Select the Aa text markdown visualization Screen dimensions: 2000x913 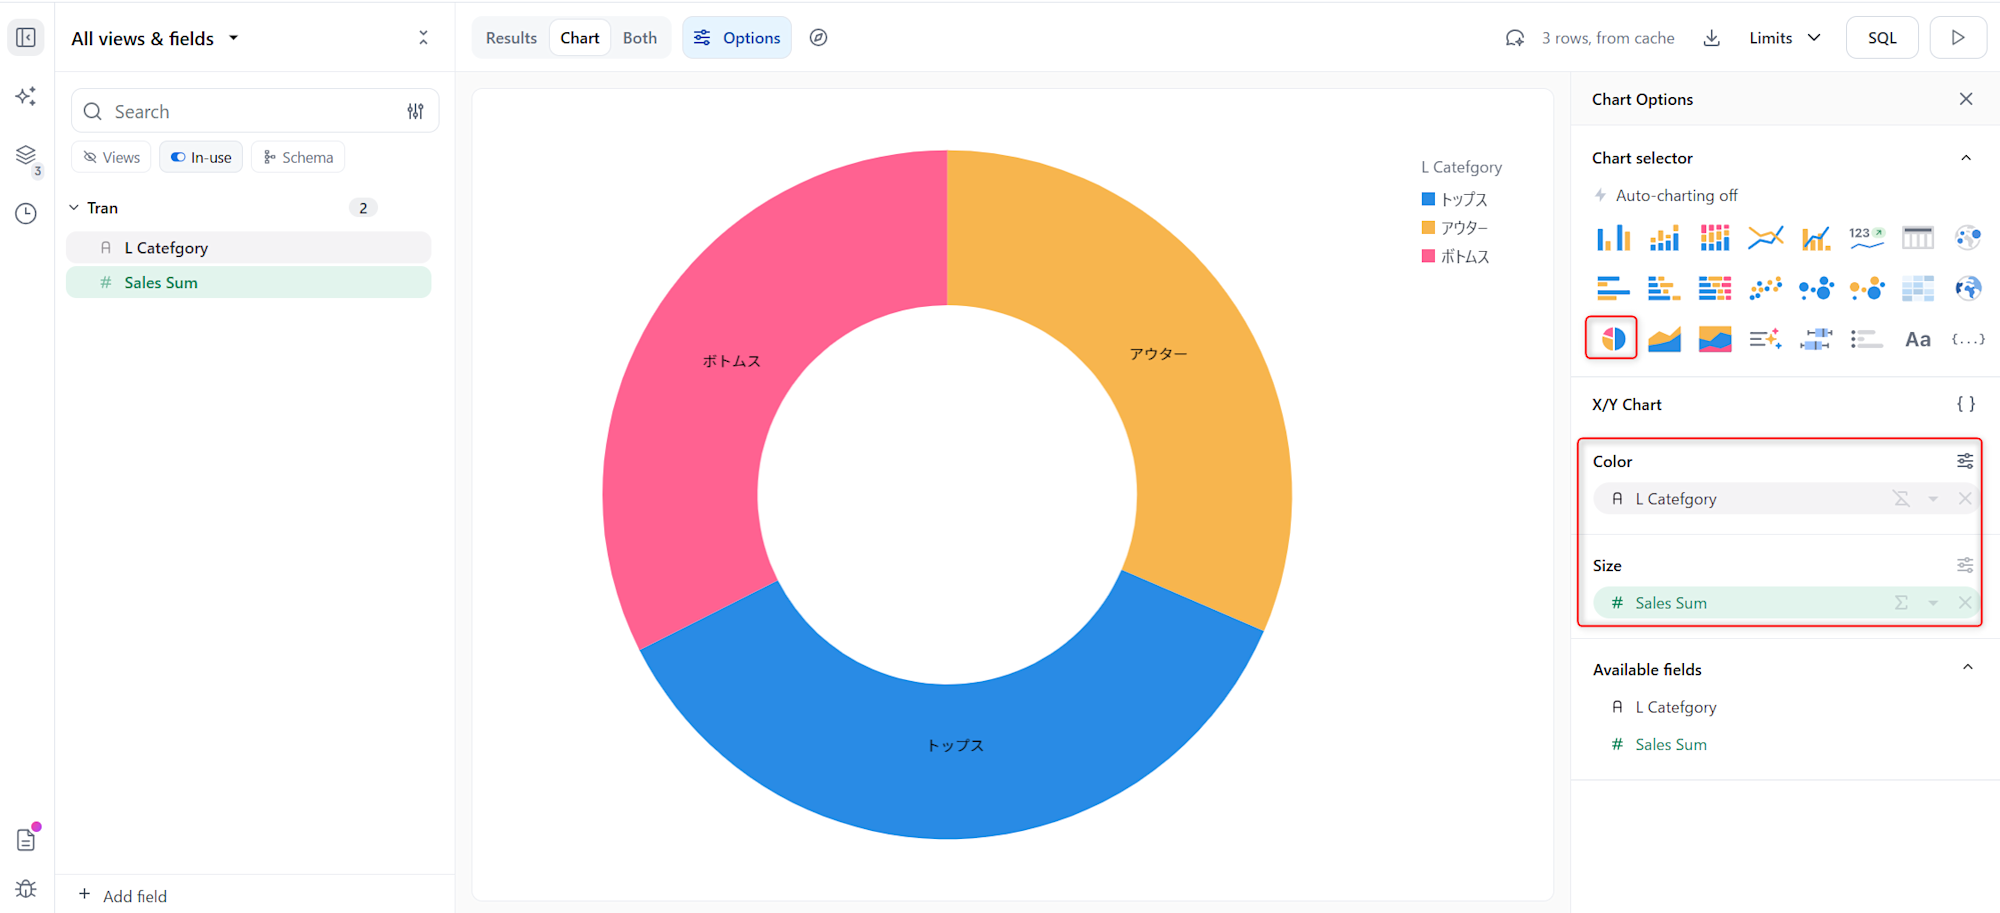point(1918,340)
